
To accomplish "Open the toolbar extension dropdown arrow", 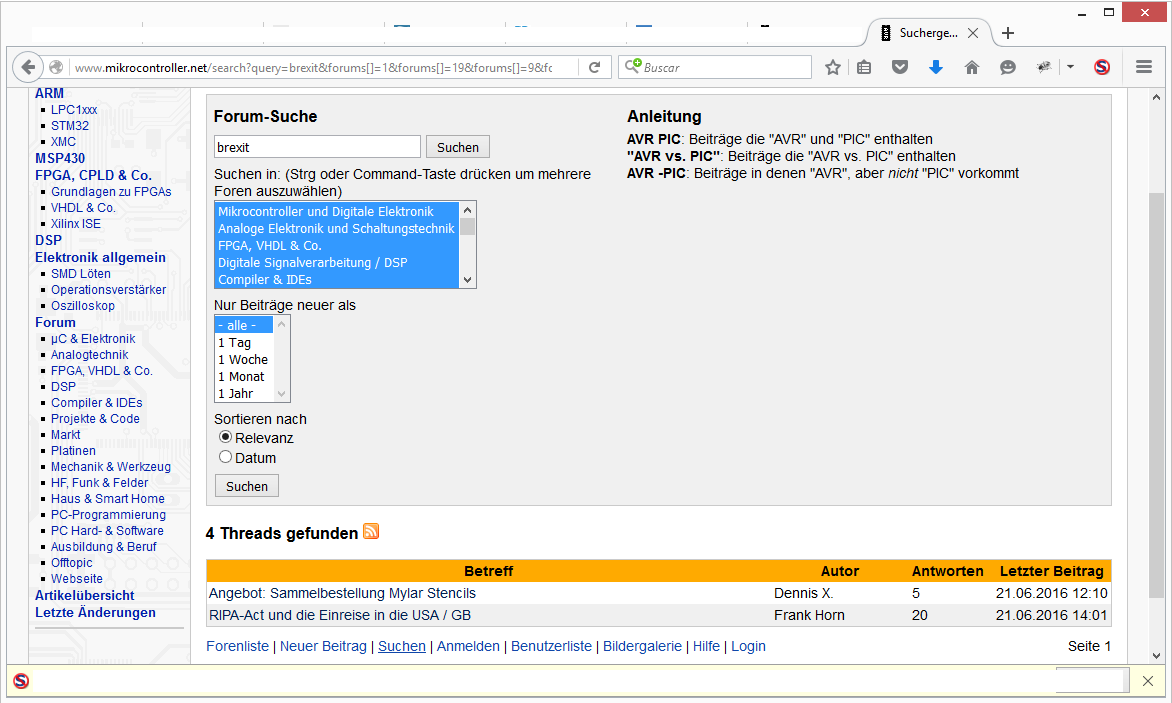I will (1070, 67).
